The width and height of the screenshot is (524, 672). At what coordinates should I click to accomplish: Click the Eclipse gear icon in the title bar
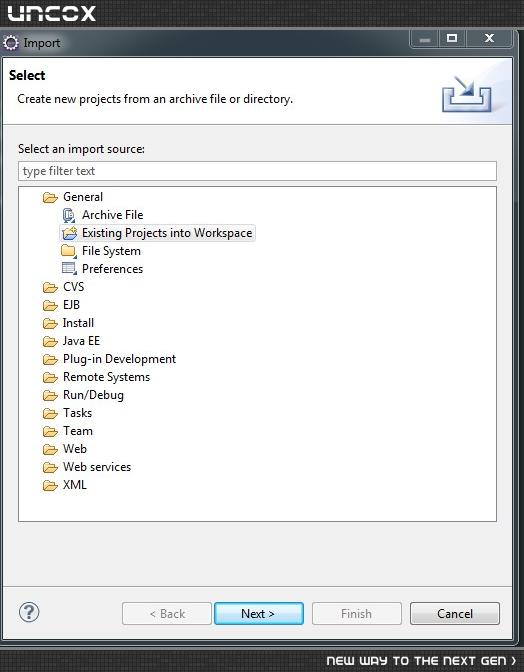(x=11, y=43)
